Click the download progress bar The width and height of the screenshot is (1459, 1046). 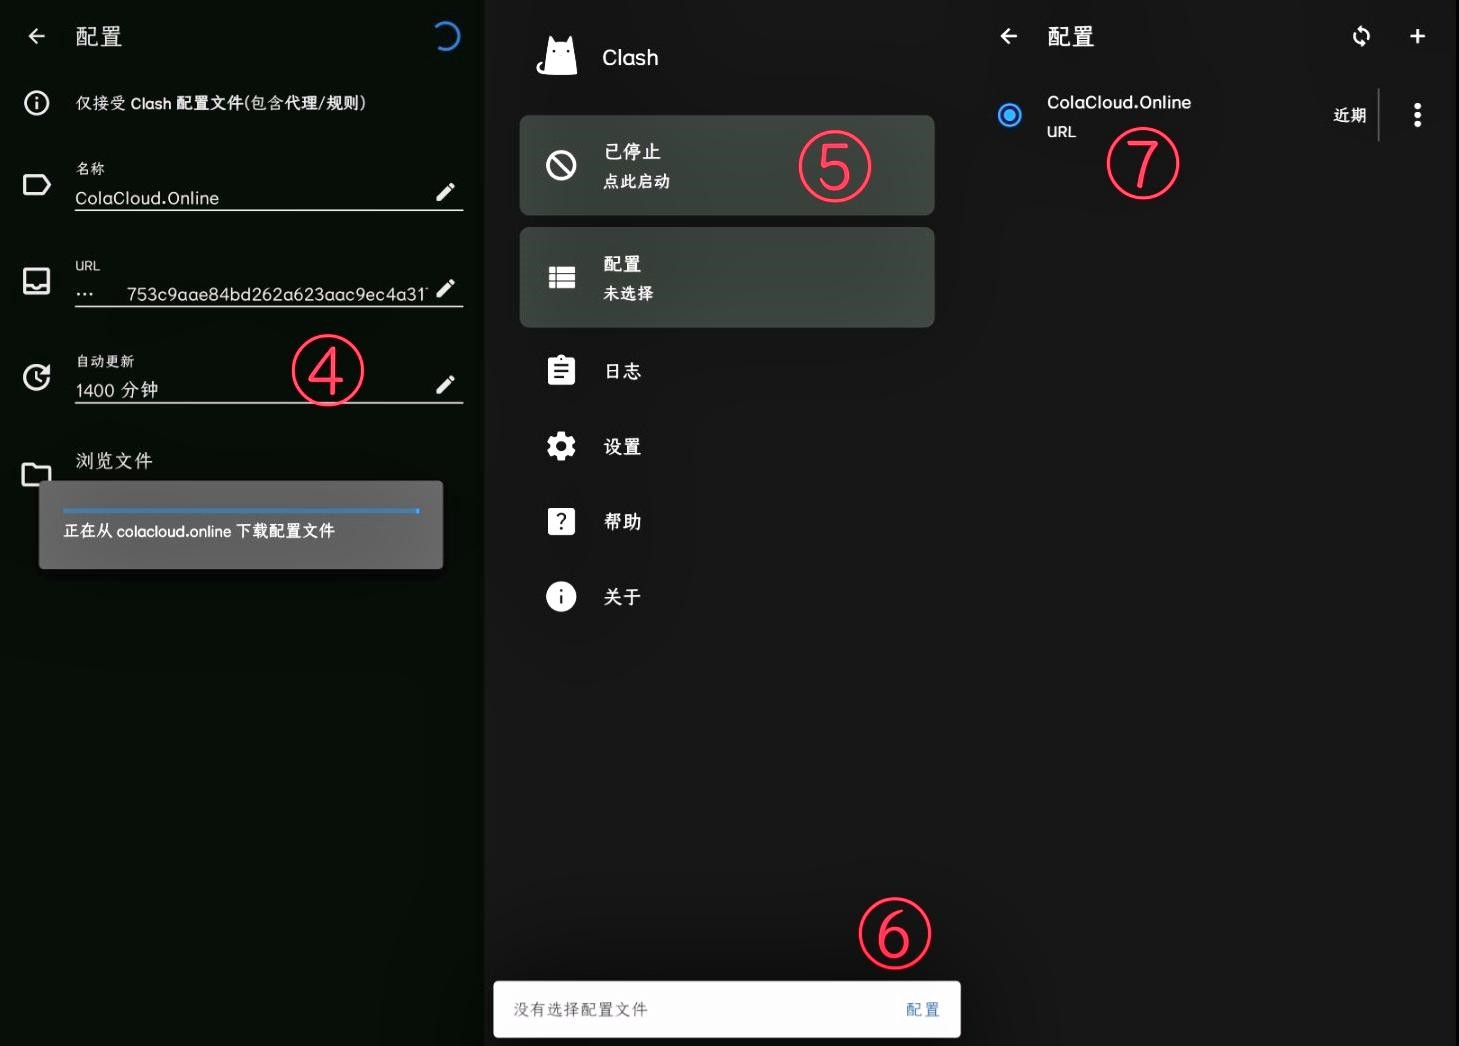point(240,511)
